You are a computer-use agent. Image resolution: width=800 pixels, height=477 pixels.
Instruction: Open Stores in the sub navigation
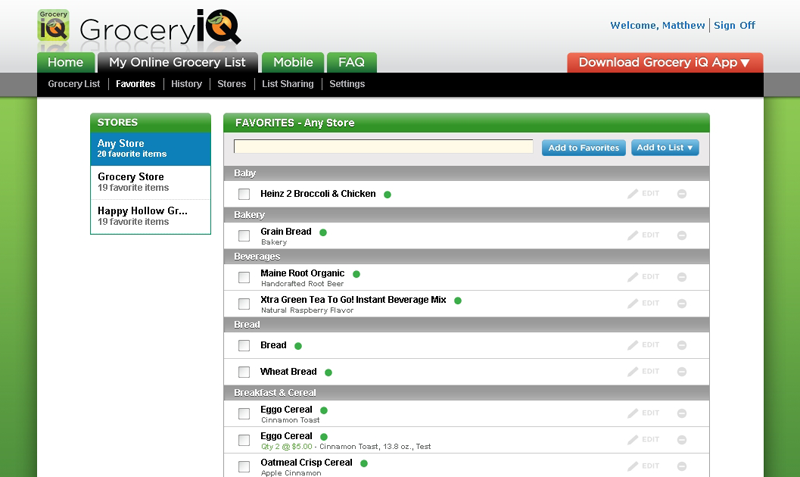[232, 84]
